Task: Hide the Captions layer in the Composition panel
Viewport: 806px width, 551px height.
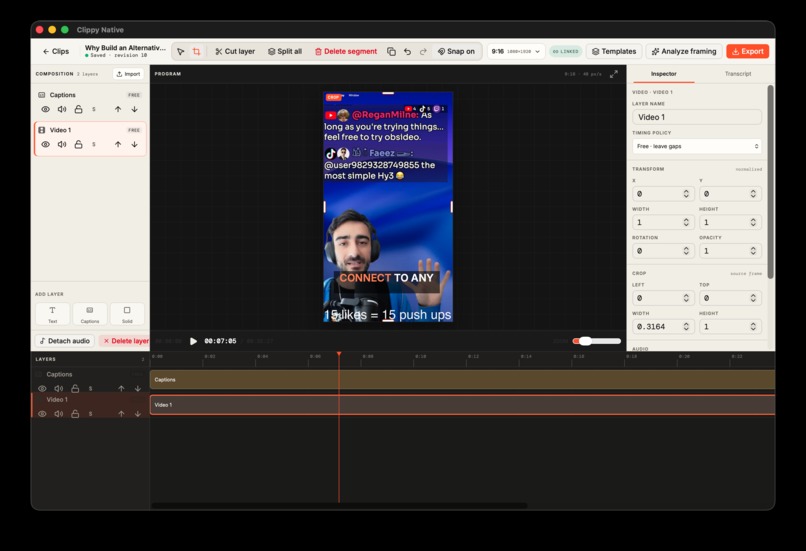Action: click(x=45, y=109)
